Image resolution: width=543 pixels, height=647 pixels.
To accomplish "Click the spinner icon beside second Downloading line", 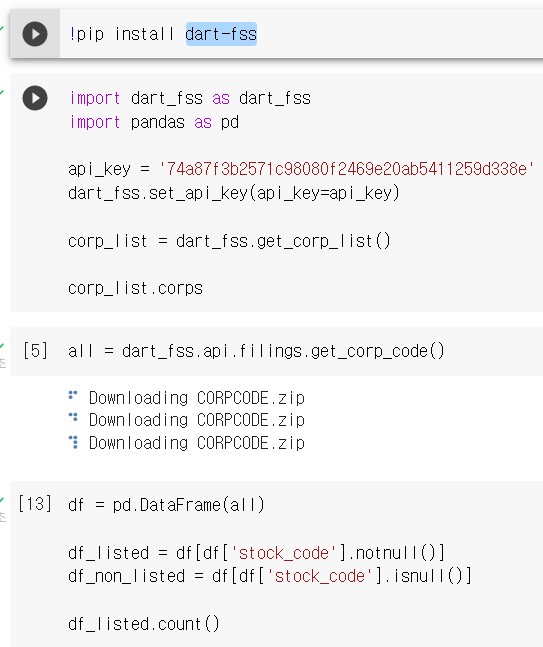I will pos(73,417).
